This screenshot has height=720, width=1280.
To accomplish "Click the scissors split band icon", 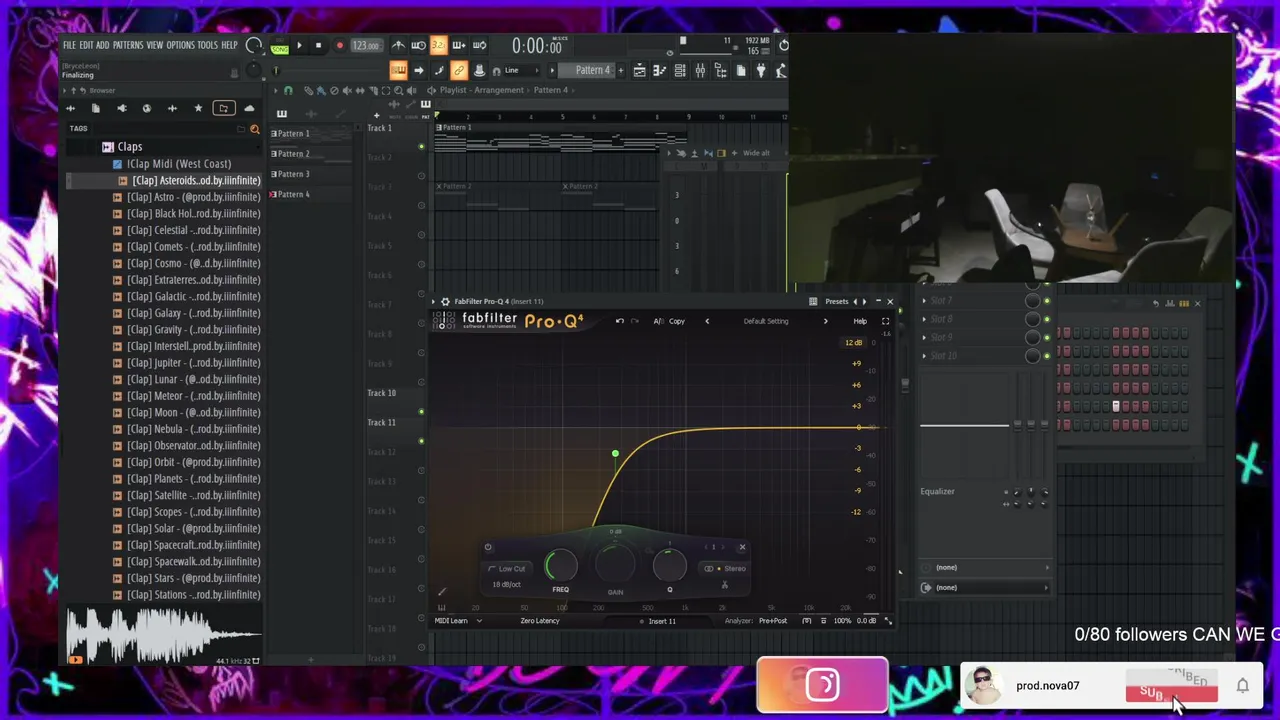I will click(725, 585).
